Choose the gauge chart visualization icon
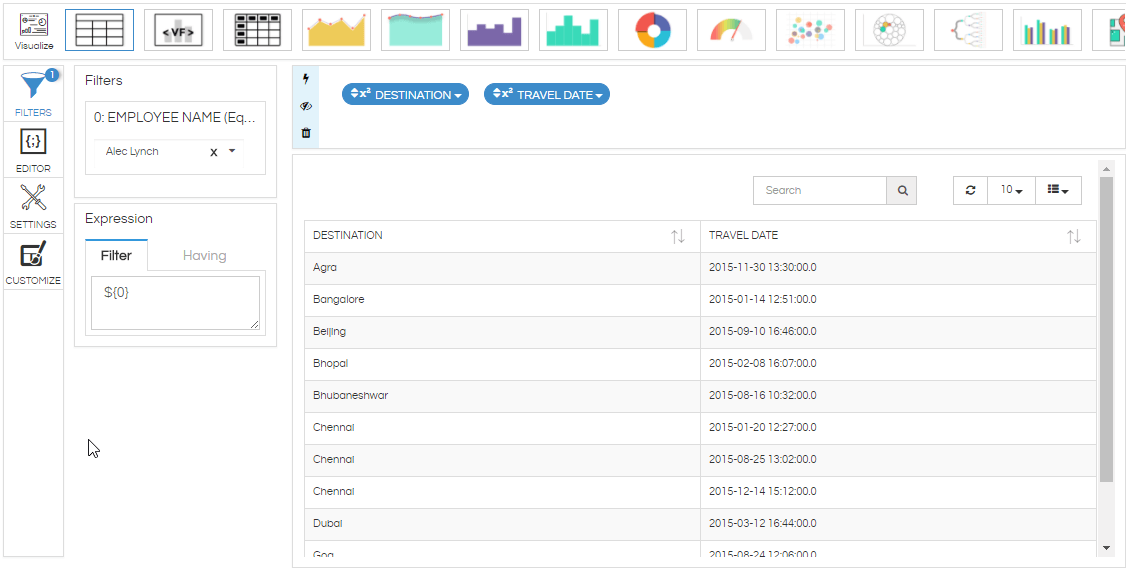This screenshot has width=1126, height=568. [x=731, y=30]
